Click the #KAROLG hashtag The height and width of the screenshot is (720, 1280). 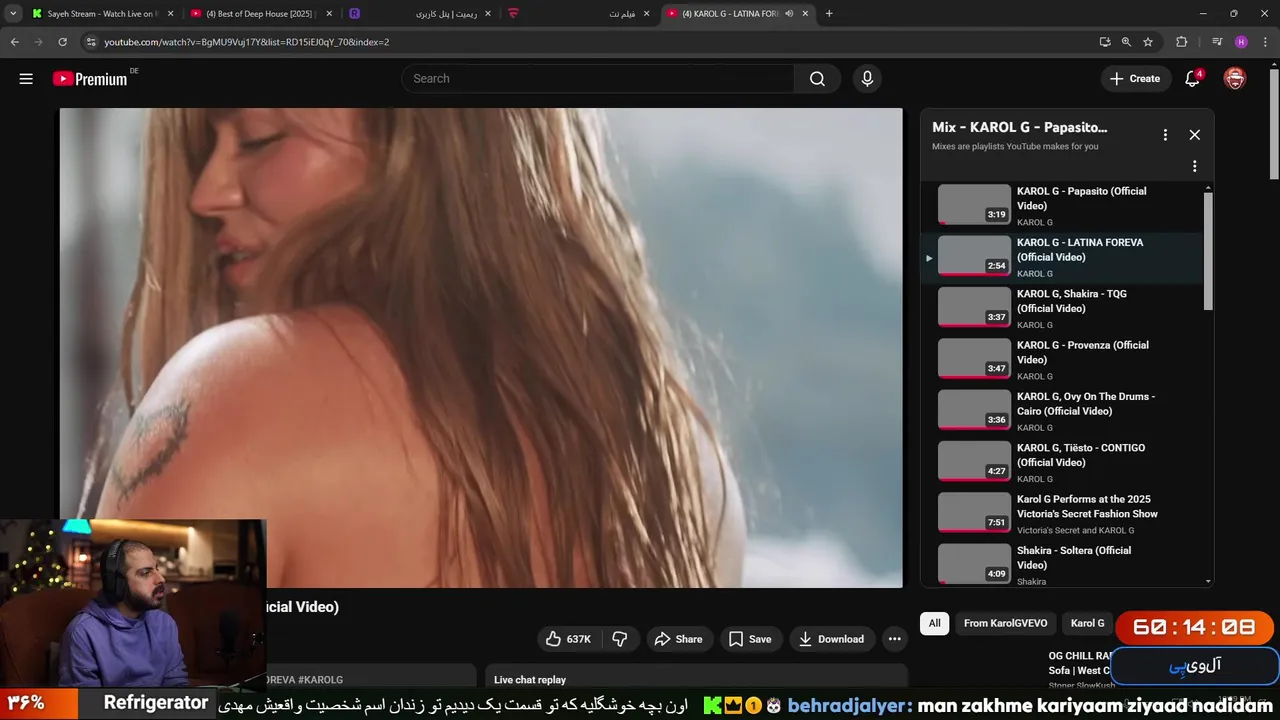click(x=320, y=680)
